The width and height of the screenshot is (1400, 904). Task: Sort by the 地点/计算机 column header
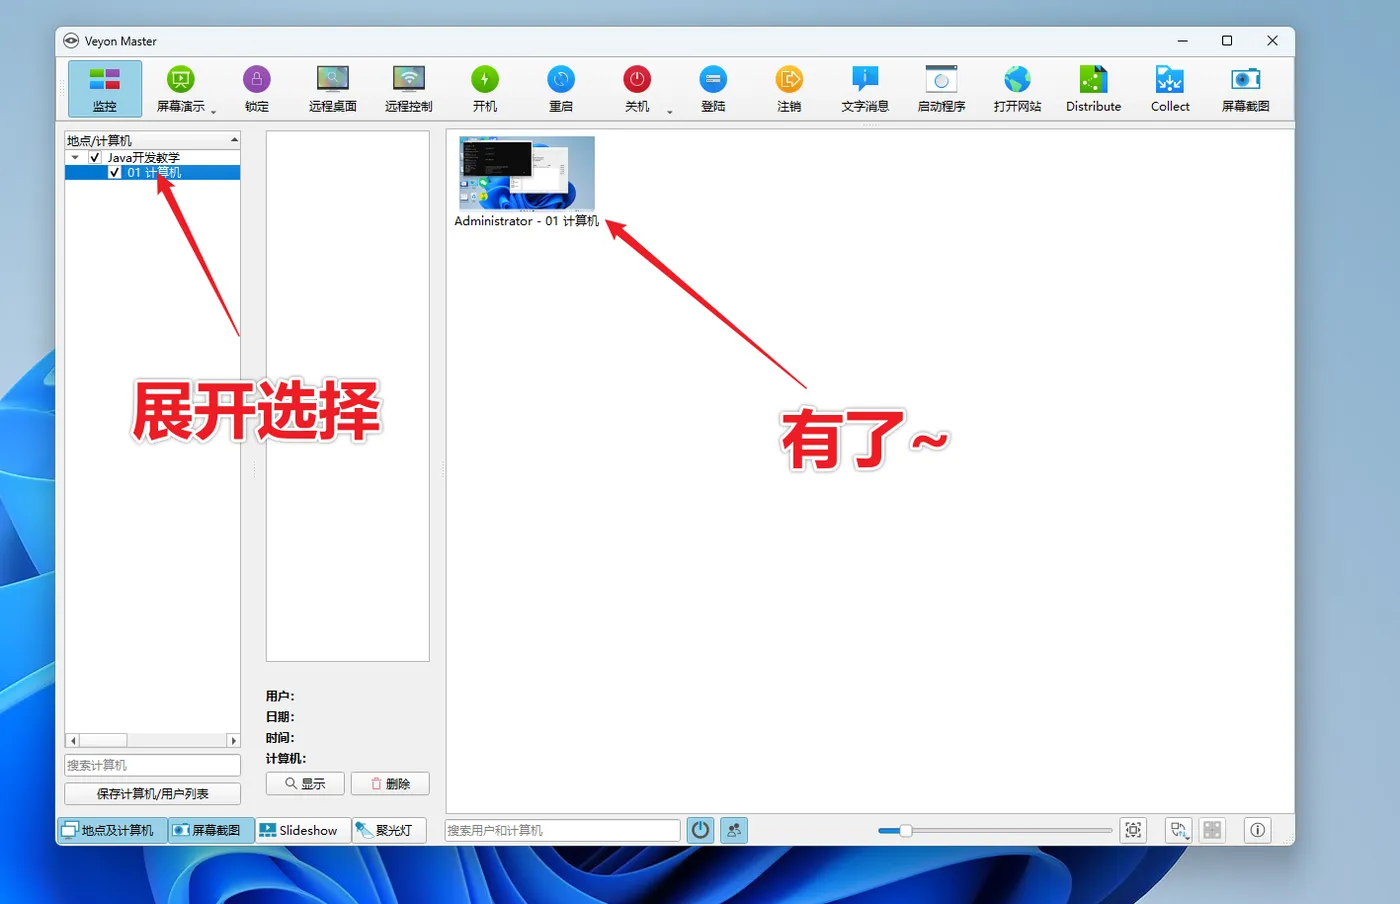152,140
